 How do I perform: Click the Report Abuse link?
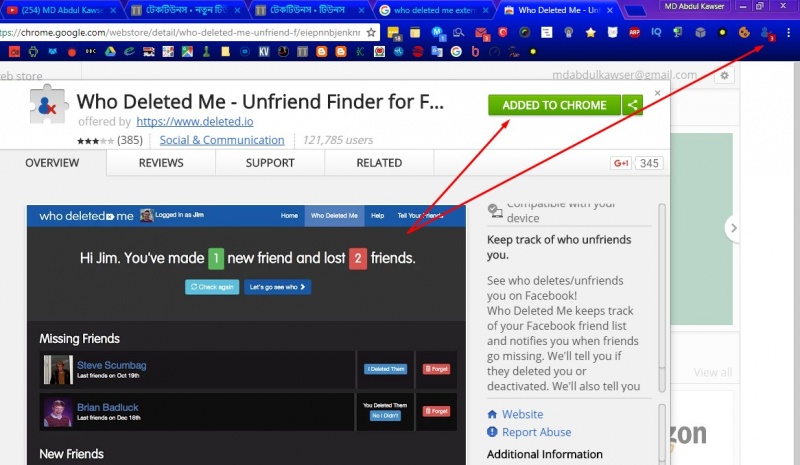pos(536,432)
